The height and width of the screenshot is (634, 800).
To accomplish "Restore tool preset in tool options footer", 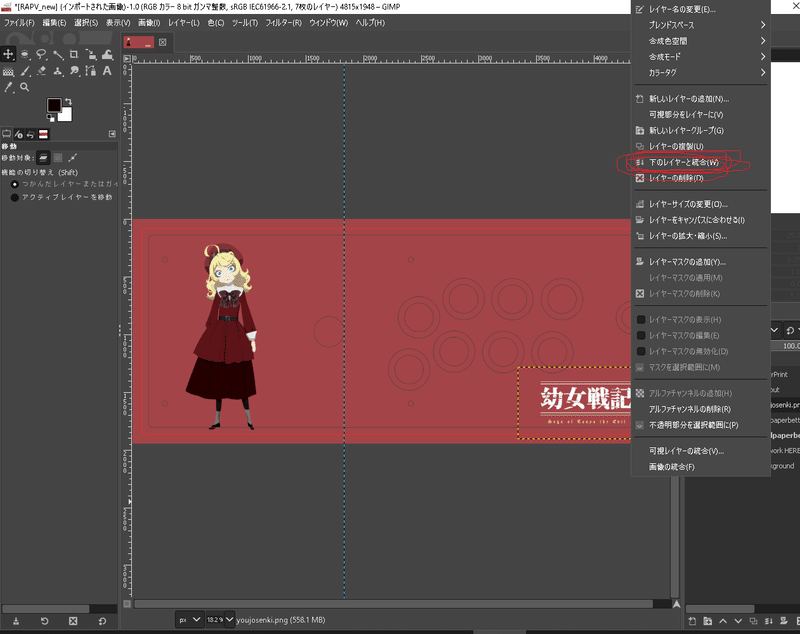I will [x=44, y=621].
